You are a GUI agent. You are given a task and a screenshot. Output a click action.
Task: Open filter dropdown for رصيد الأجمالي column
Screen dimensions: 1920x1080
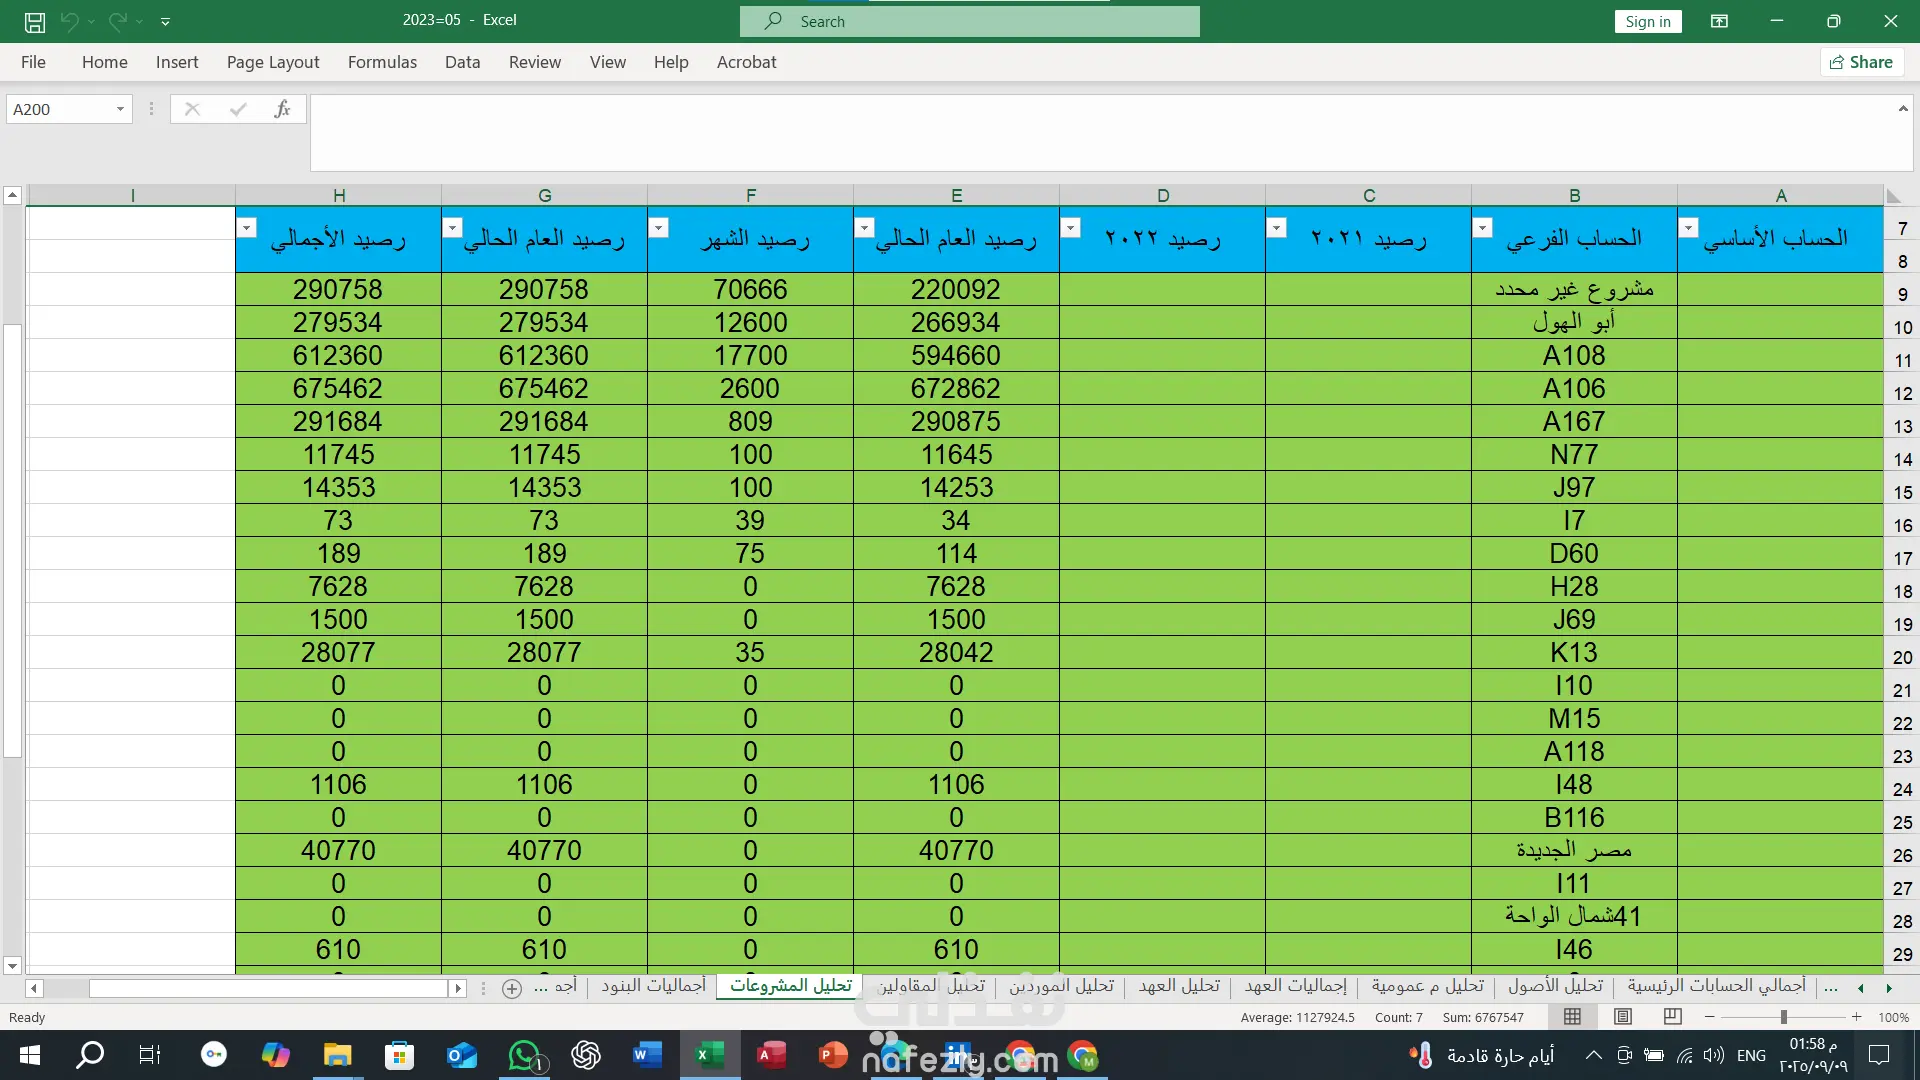pyautogui.click(x=247, y=228)
